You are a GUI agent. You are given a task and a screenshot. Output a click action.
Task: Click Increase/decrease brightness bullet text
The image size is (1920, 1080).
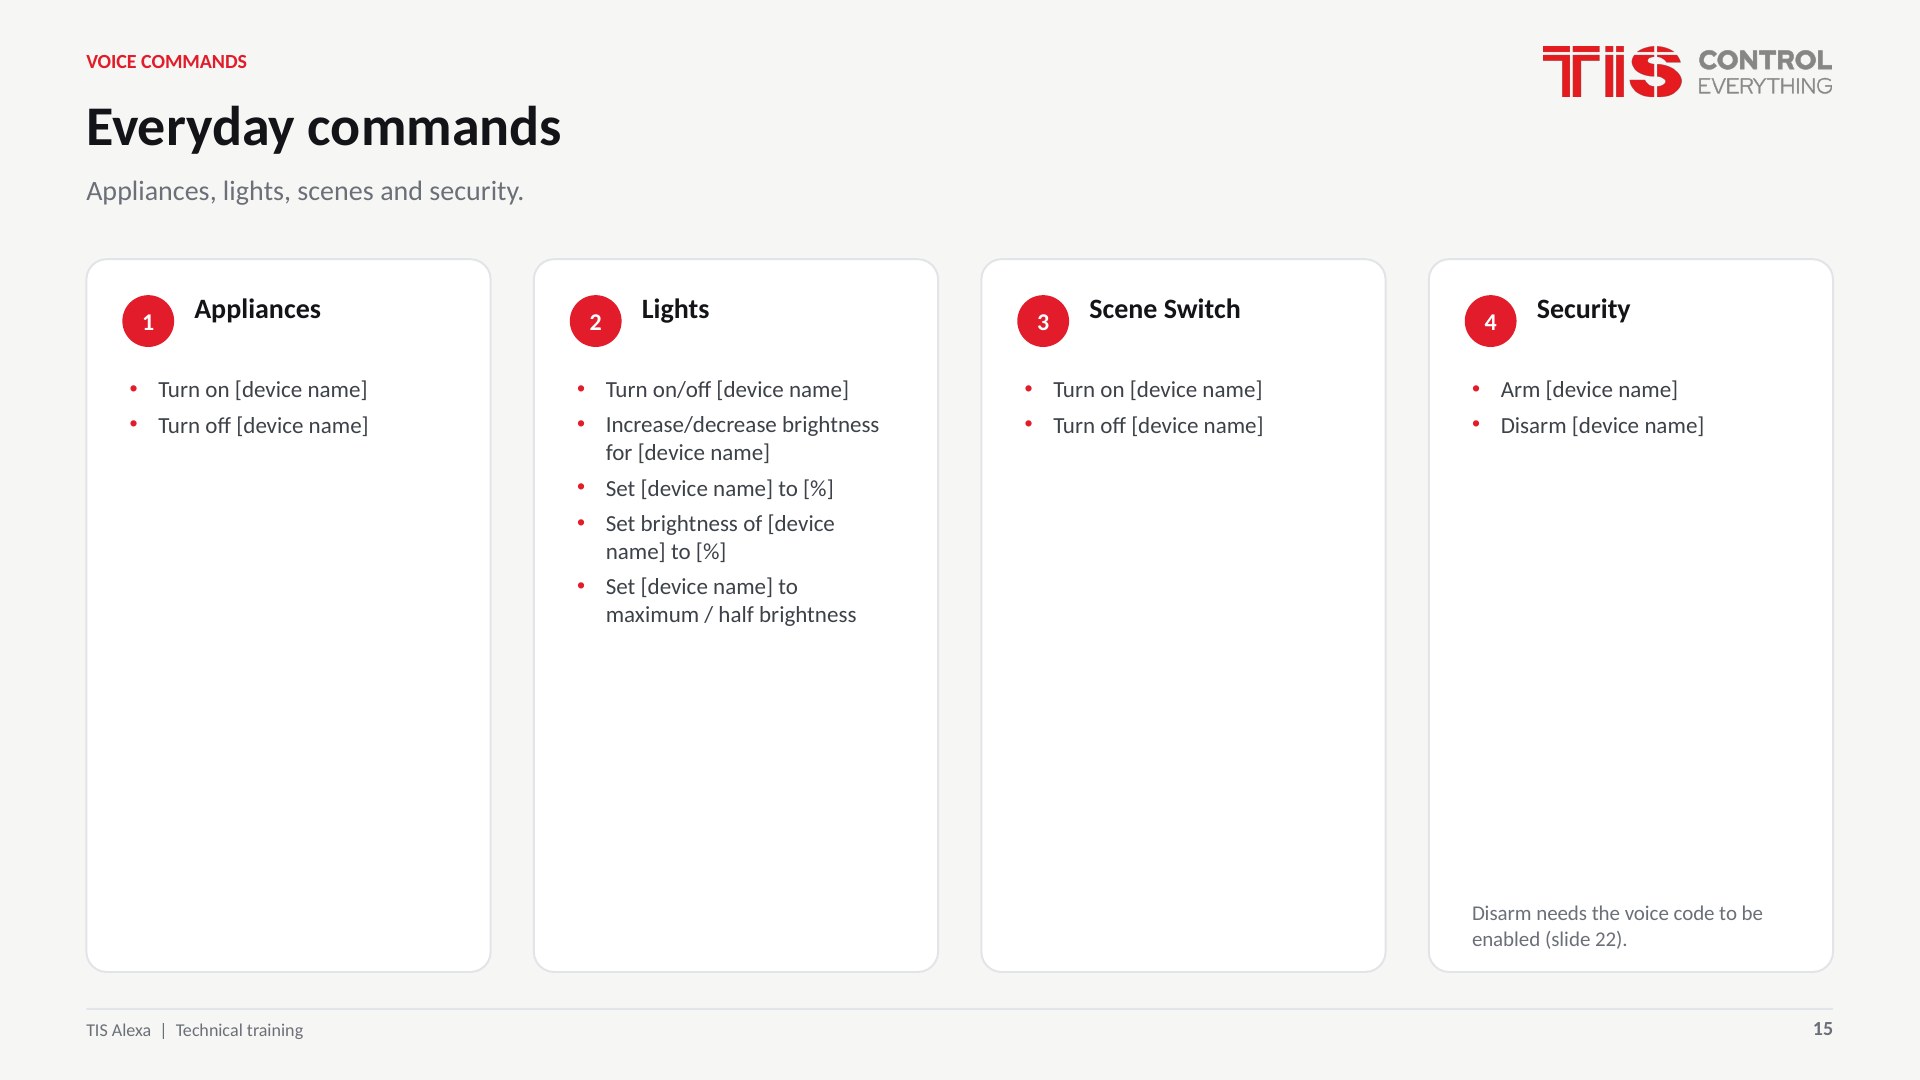pyautogui.click(x=742, y=439)
